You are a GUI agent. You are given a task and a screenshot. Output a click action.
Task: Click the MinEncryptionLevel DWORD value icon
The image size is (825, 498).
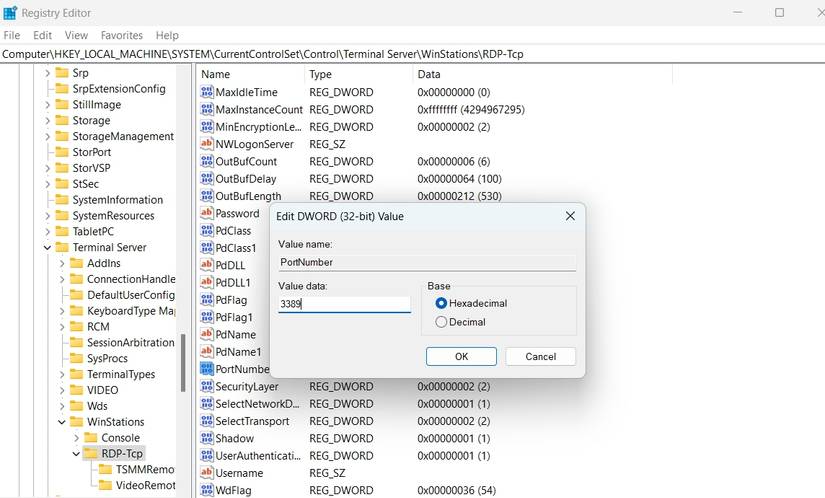coord(207,127)
